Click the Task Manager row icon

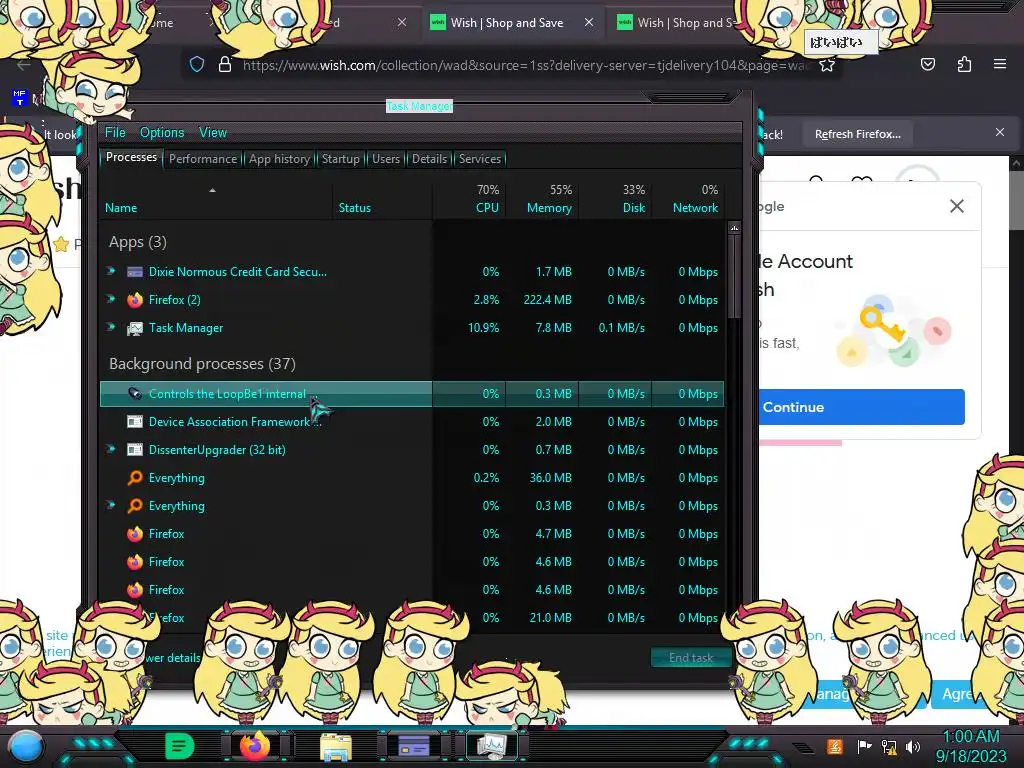coord(135,328)
